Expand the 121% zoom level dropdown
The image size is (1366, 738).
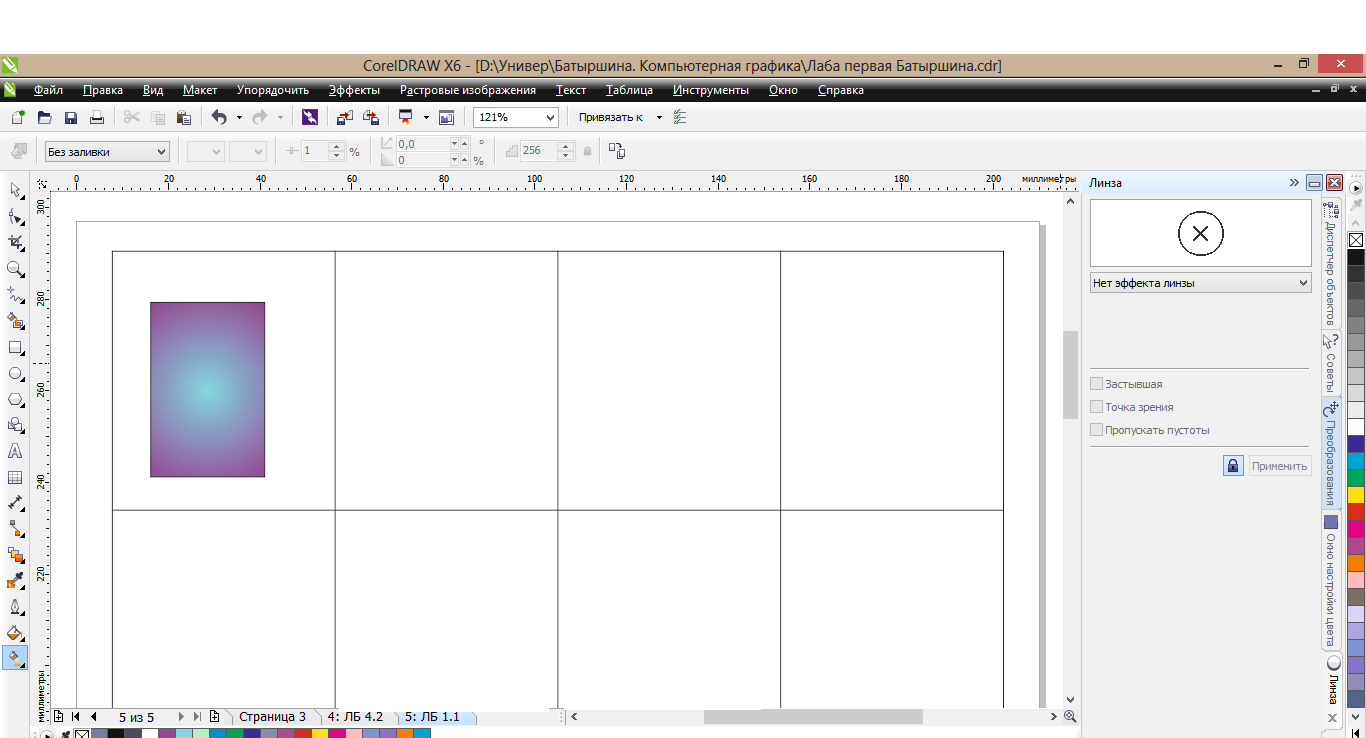point(549,118)
